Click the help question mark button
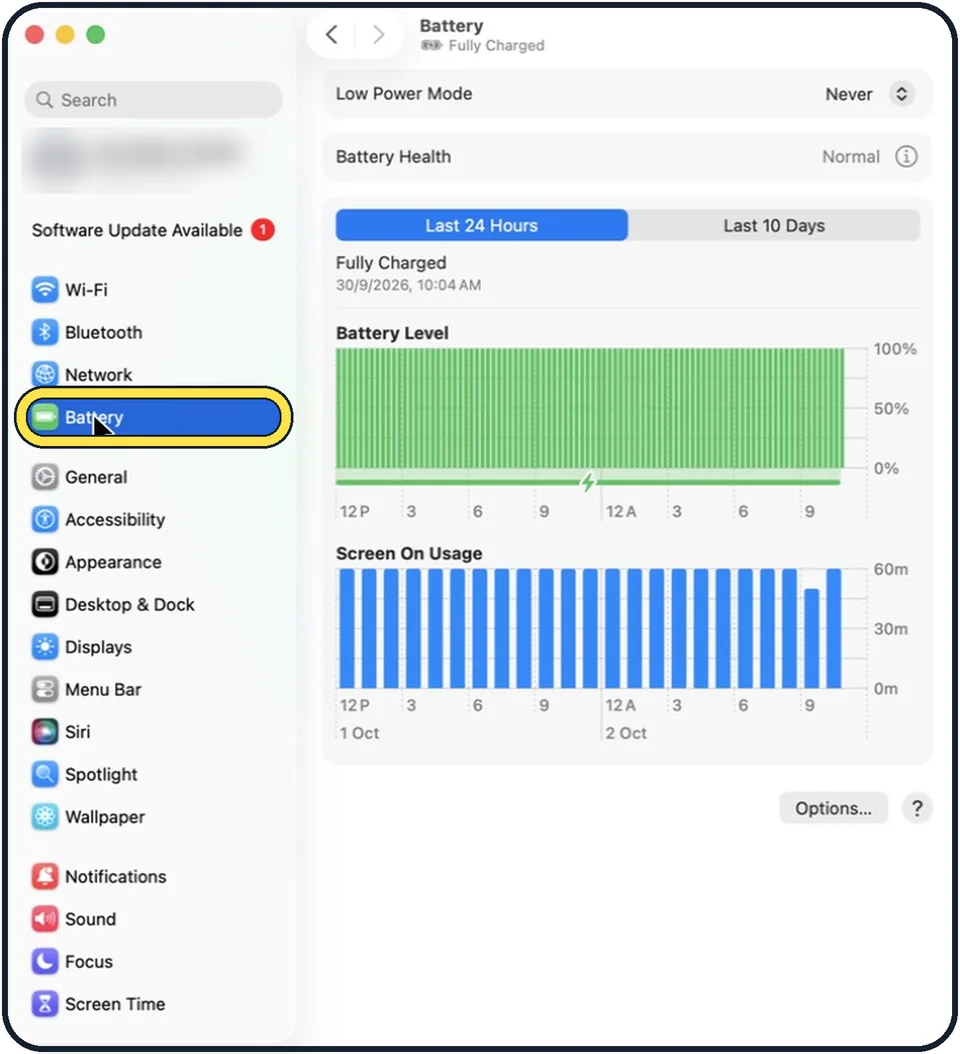 917,808
